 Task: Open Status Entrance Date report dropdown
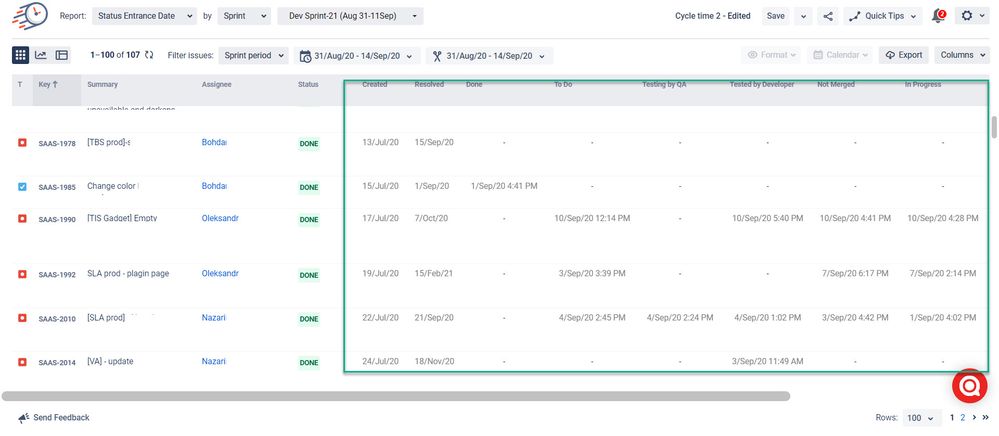[144, 16]
